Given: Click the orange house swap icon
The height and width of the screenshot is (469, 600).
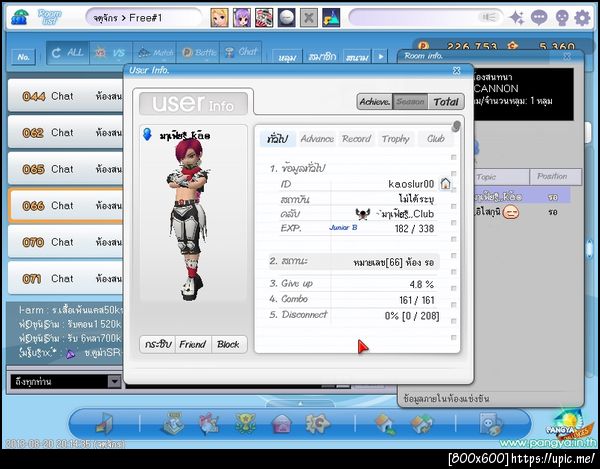Looking at the screenshot, I should point(421,424).
